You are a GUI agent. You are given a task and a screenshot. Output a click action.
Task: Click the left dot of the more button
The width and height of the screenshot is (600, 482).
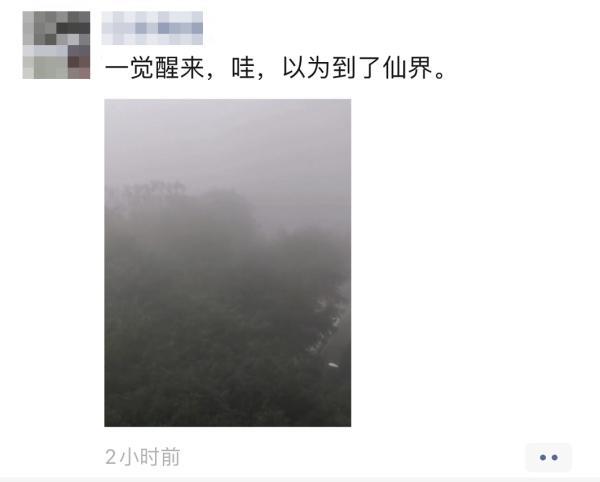[542, 458]
